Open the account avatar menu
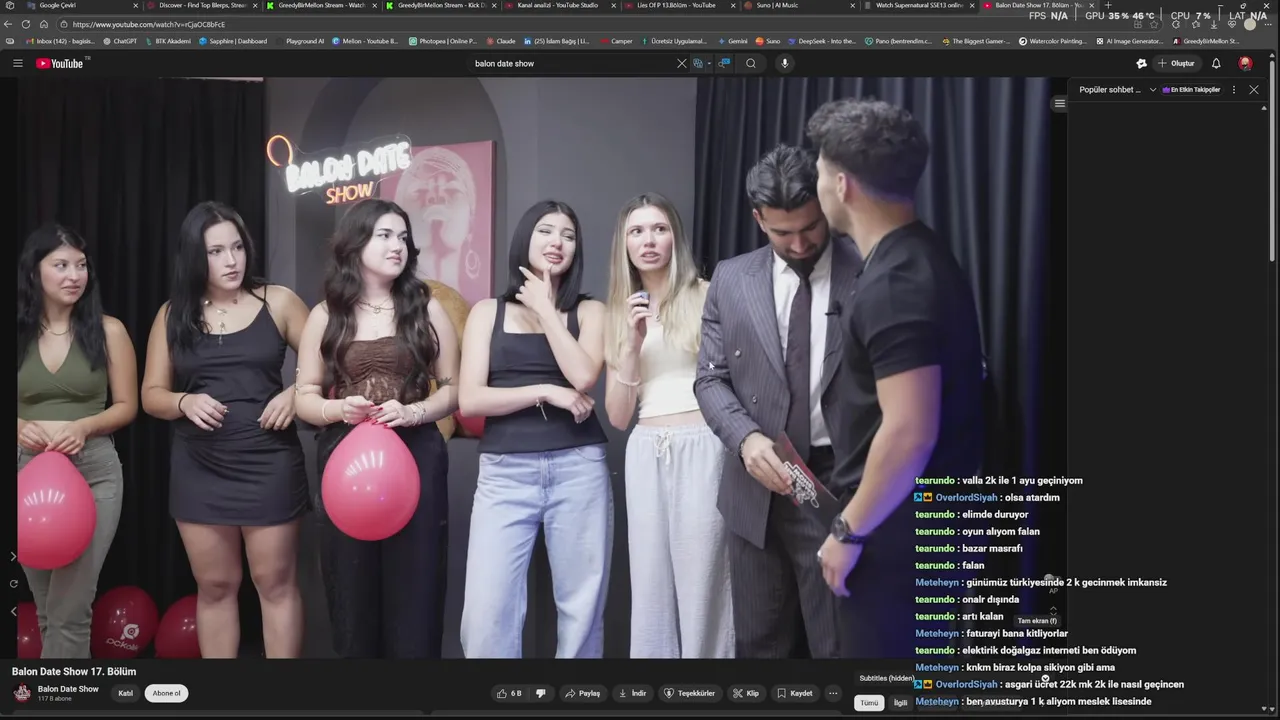This screenshot has height=720, width=1280. tap(1245, 63)
